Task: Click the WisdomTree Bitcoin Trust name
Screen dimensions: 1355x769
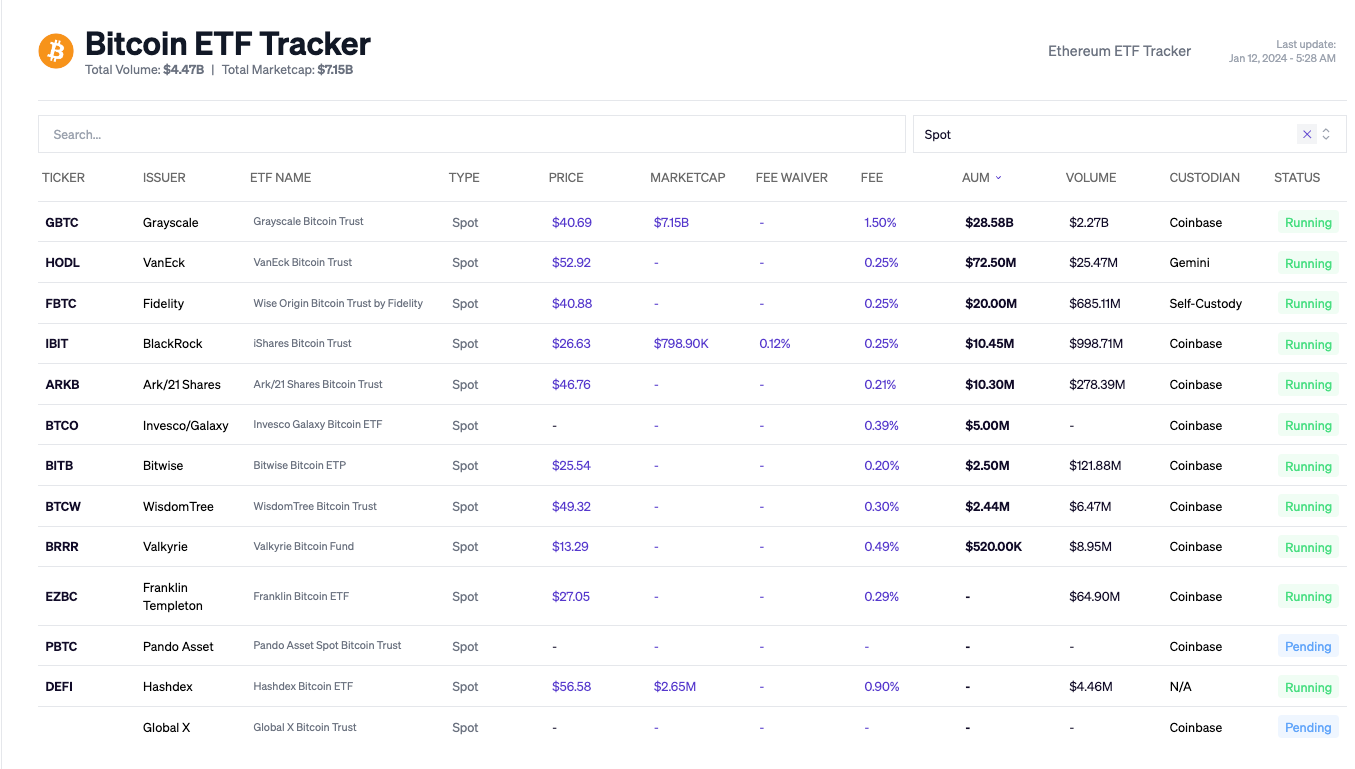Action: [315, 507]
